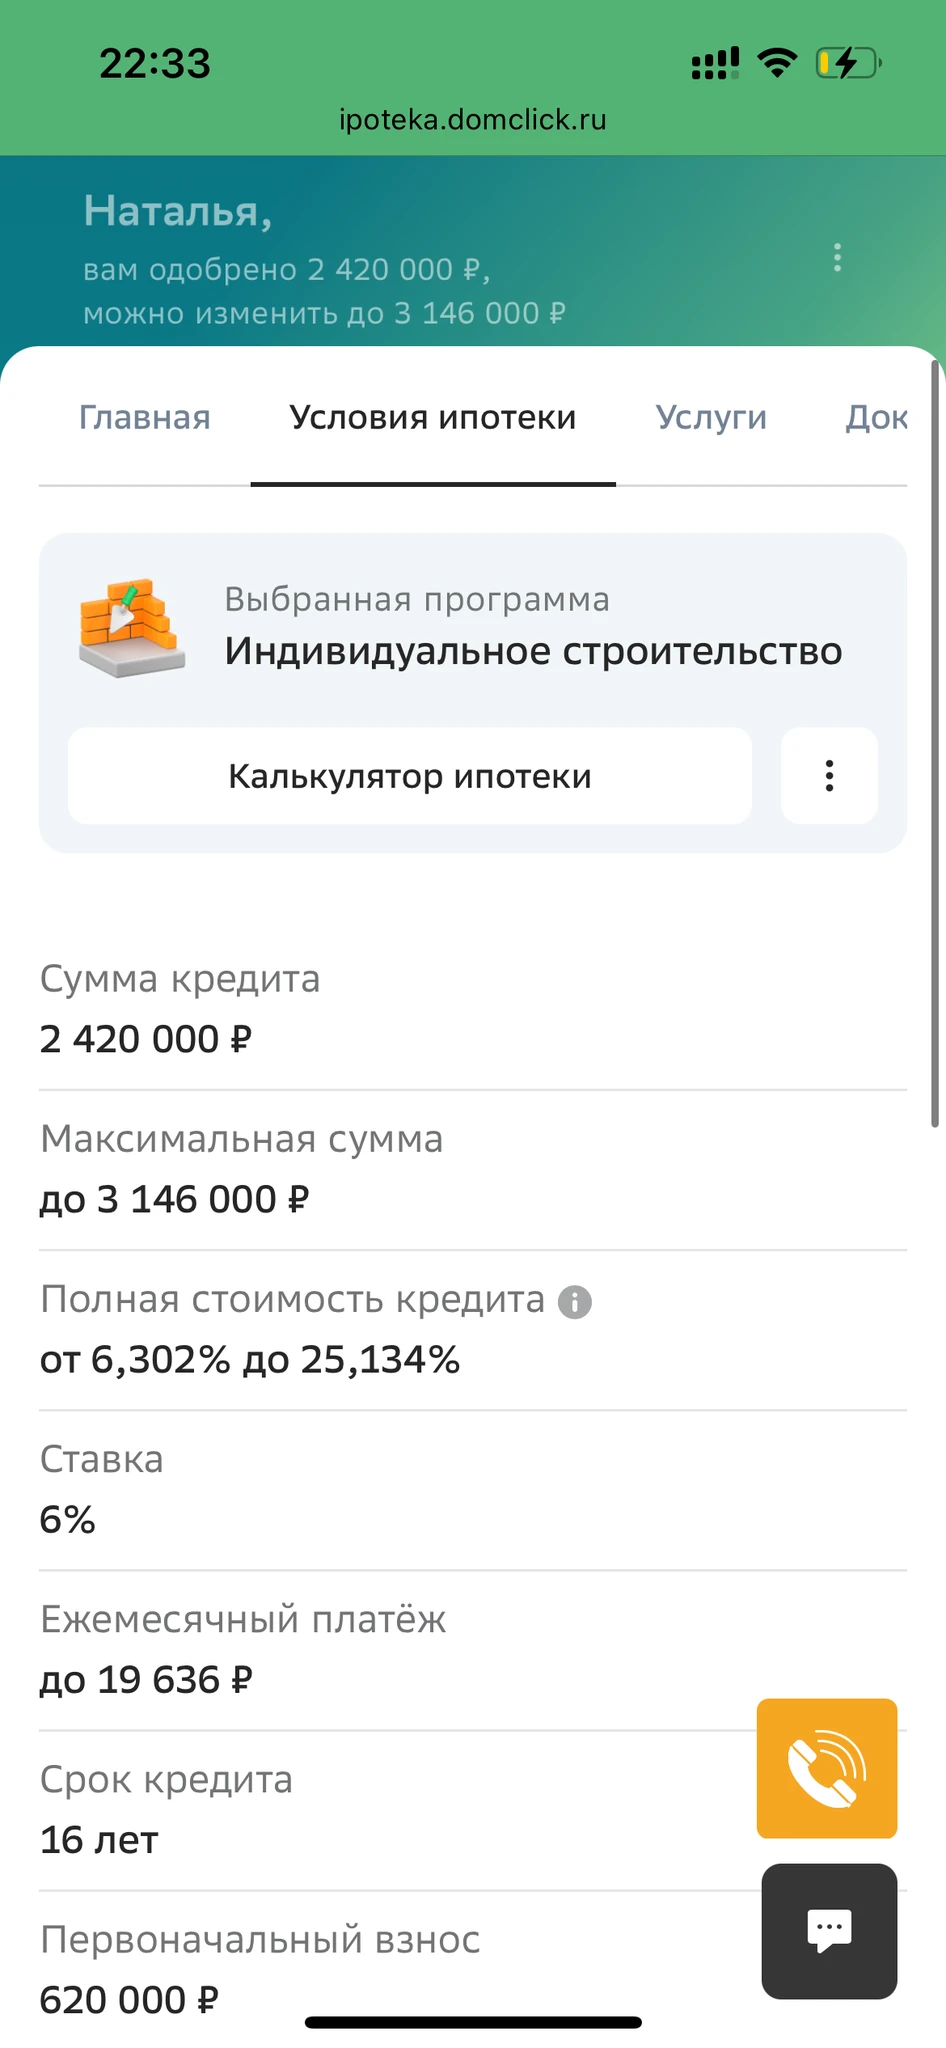Tap the Индивидуальное строительство program title
The image size is (946, 2048).
[533, 652]
